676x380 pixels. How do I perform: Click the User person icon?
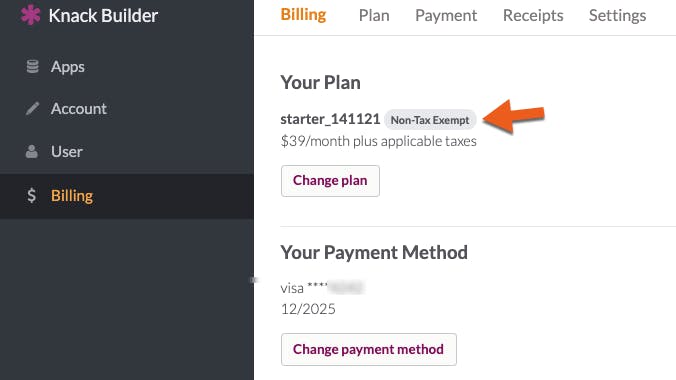[31, 151]
